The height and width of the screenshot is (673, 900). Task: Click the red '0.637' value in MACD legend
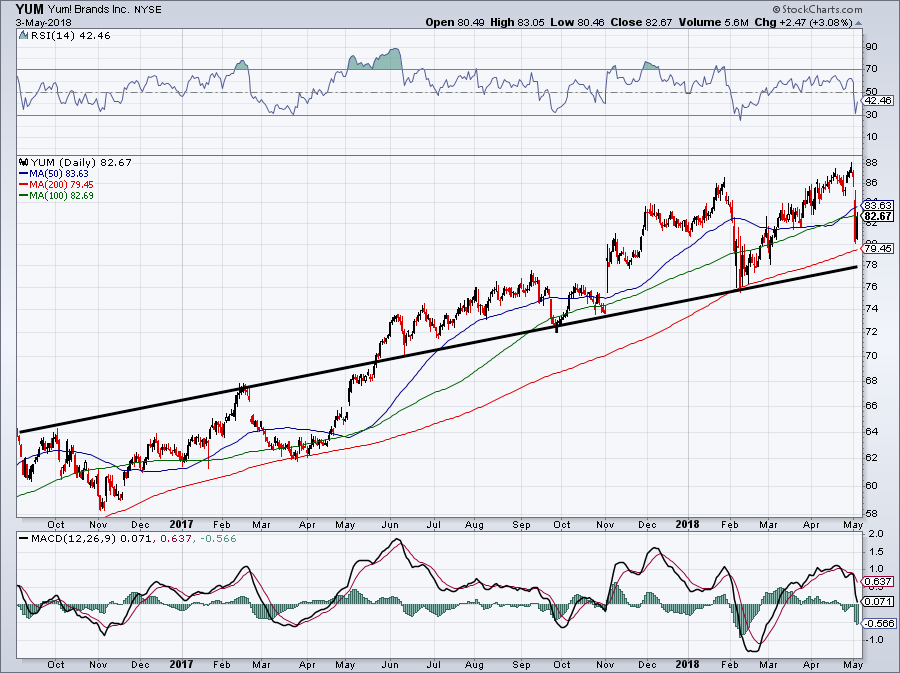(x=175, y=539)
